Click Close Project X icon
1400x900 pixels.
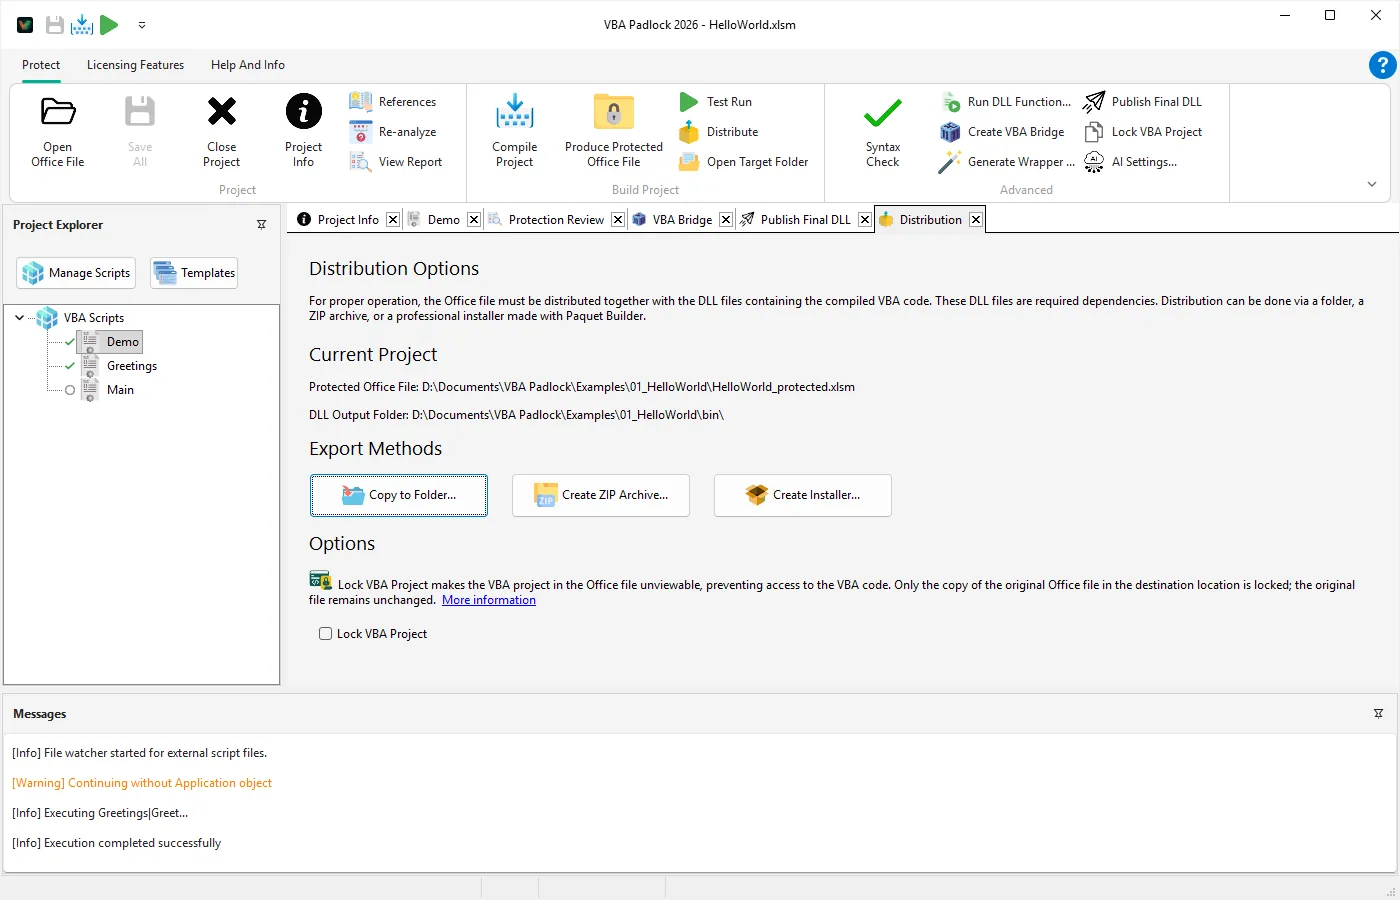221,111
